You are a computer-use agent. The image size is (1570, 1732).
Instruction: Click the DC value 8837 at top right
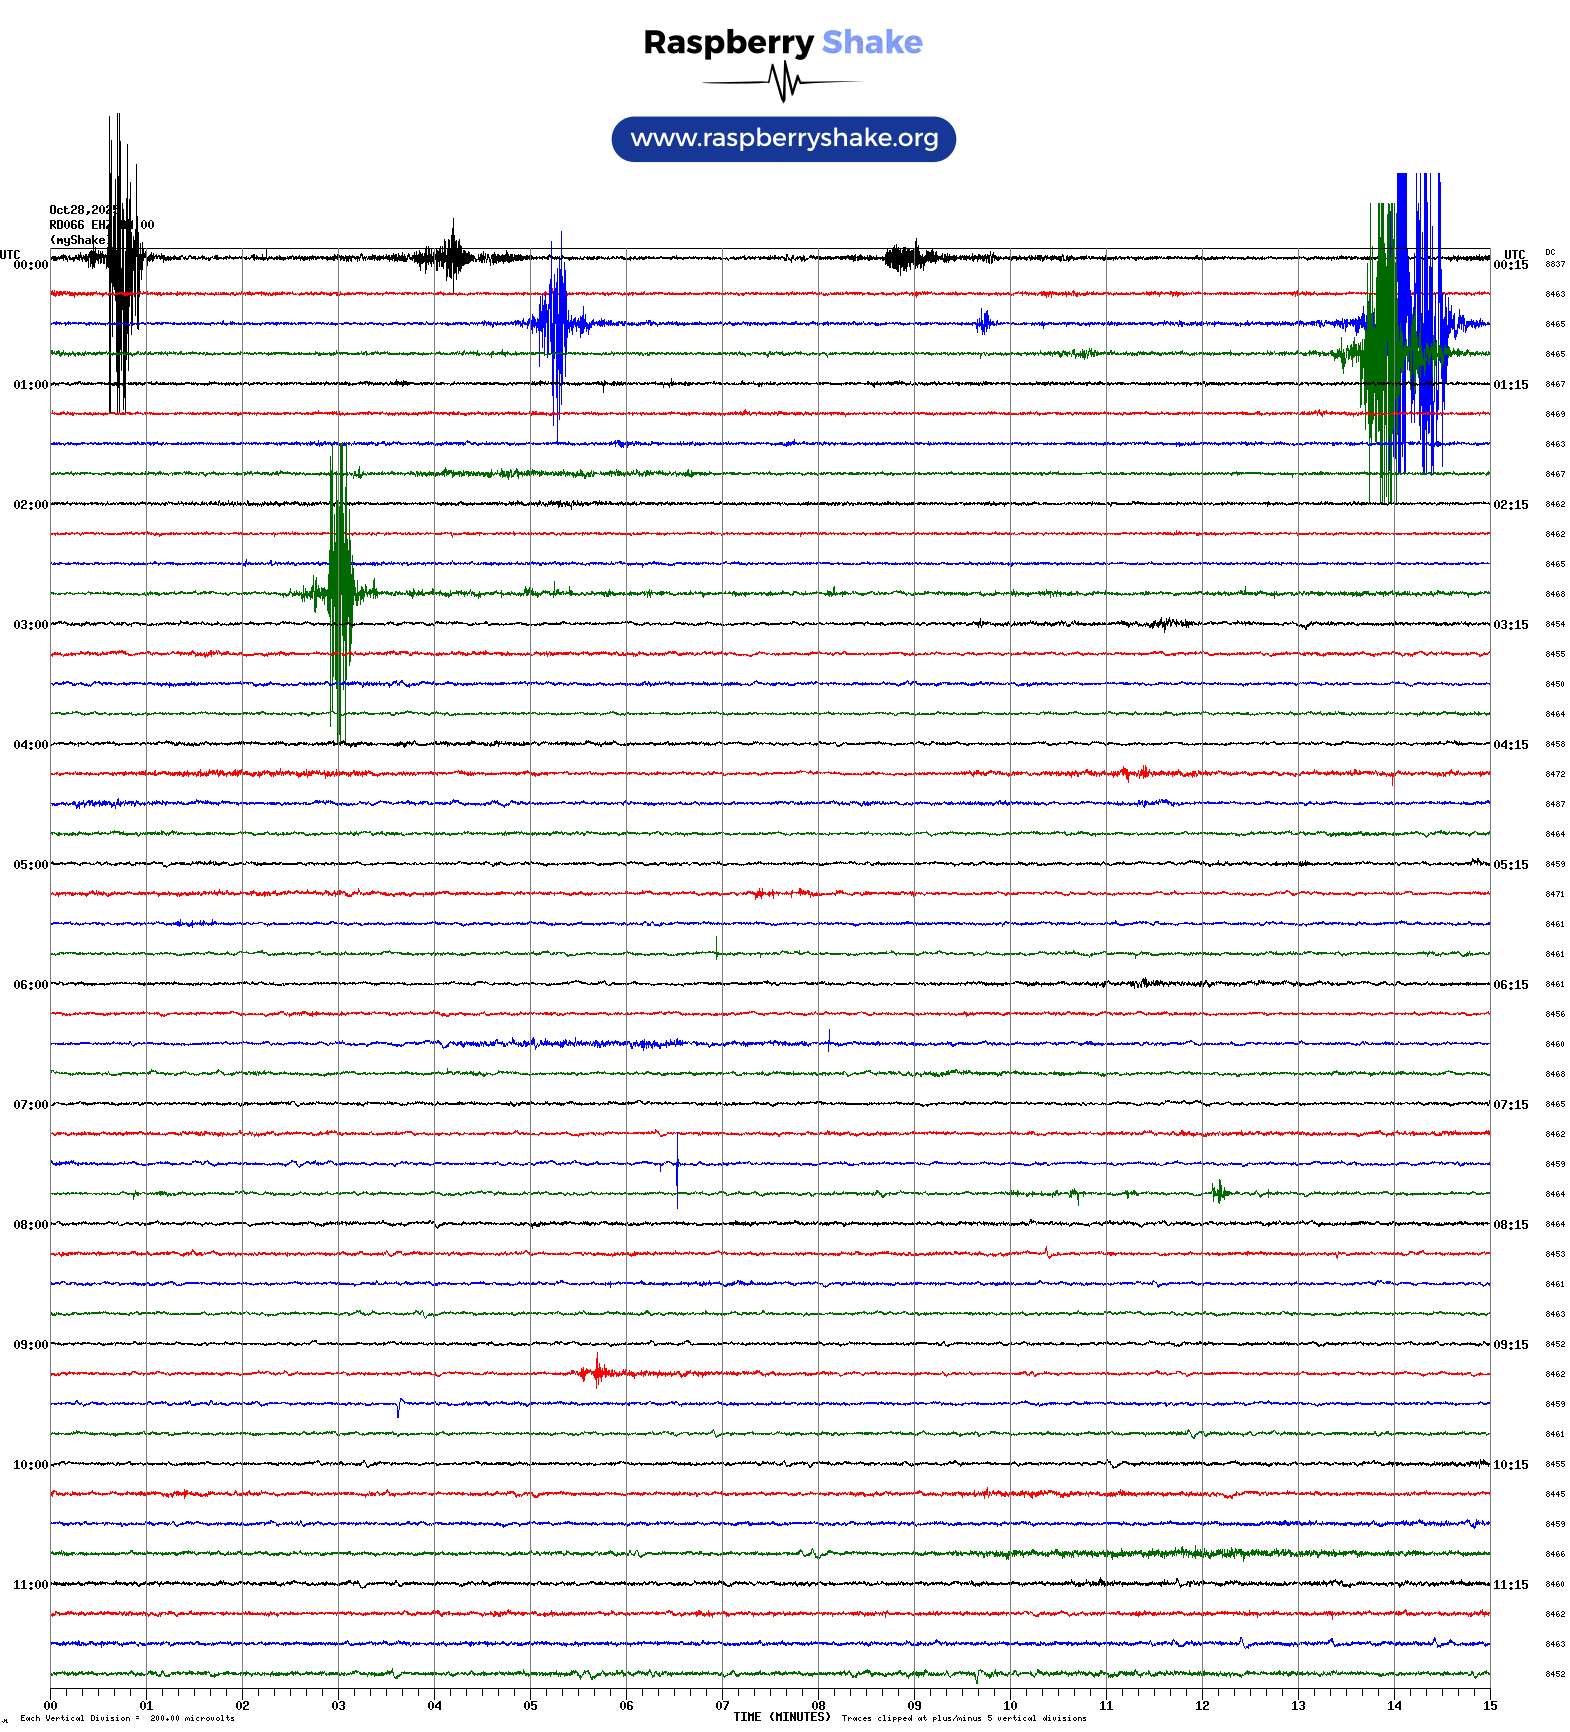click(x=1555, y=264)
